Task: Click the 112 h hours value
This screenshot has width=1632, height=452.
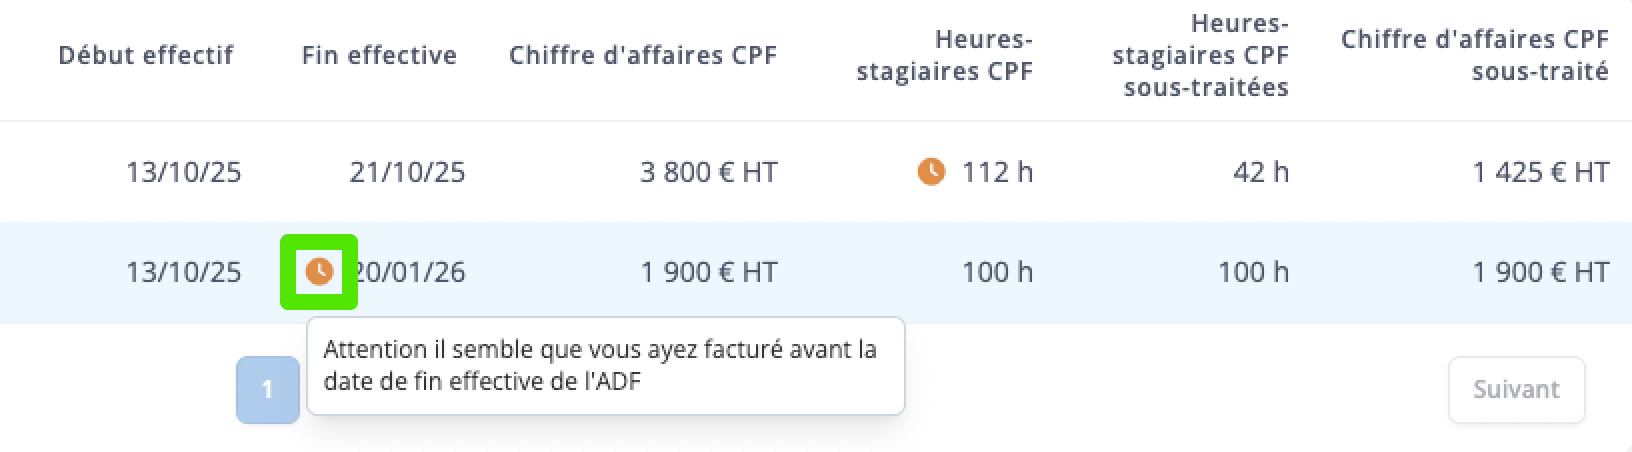Action: click(x=997, y=172)
